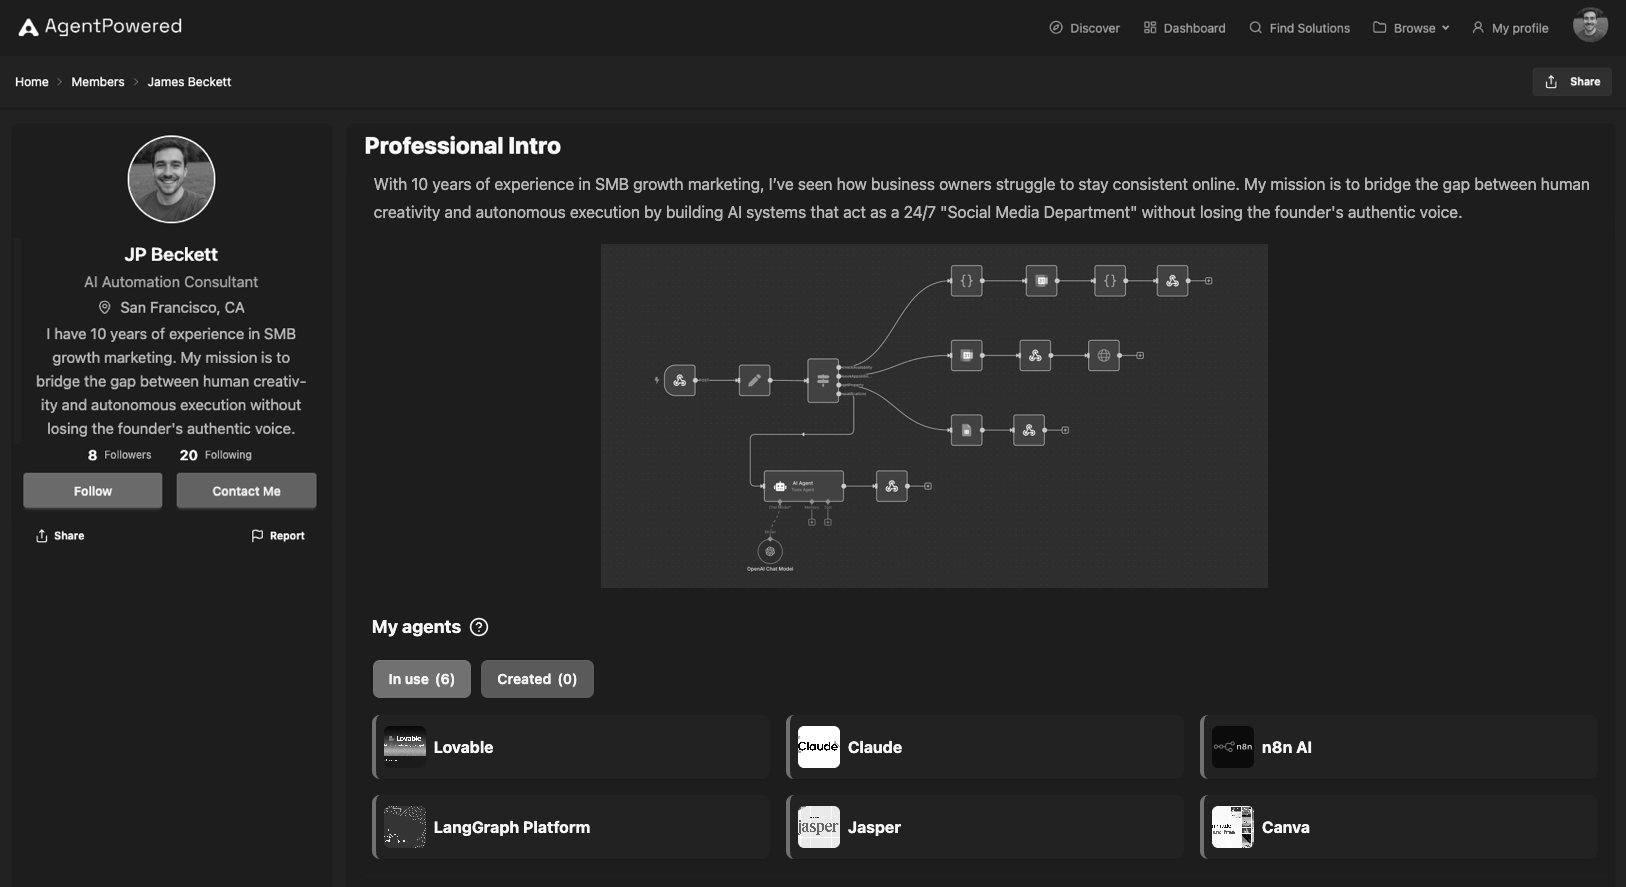
Task: Click the Jasper logo icon
Action: click(819, 827)
